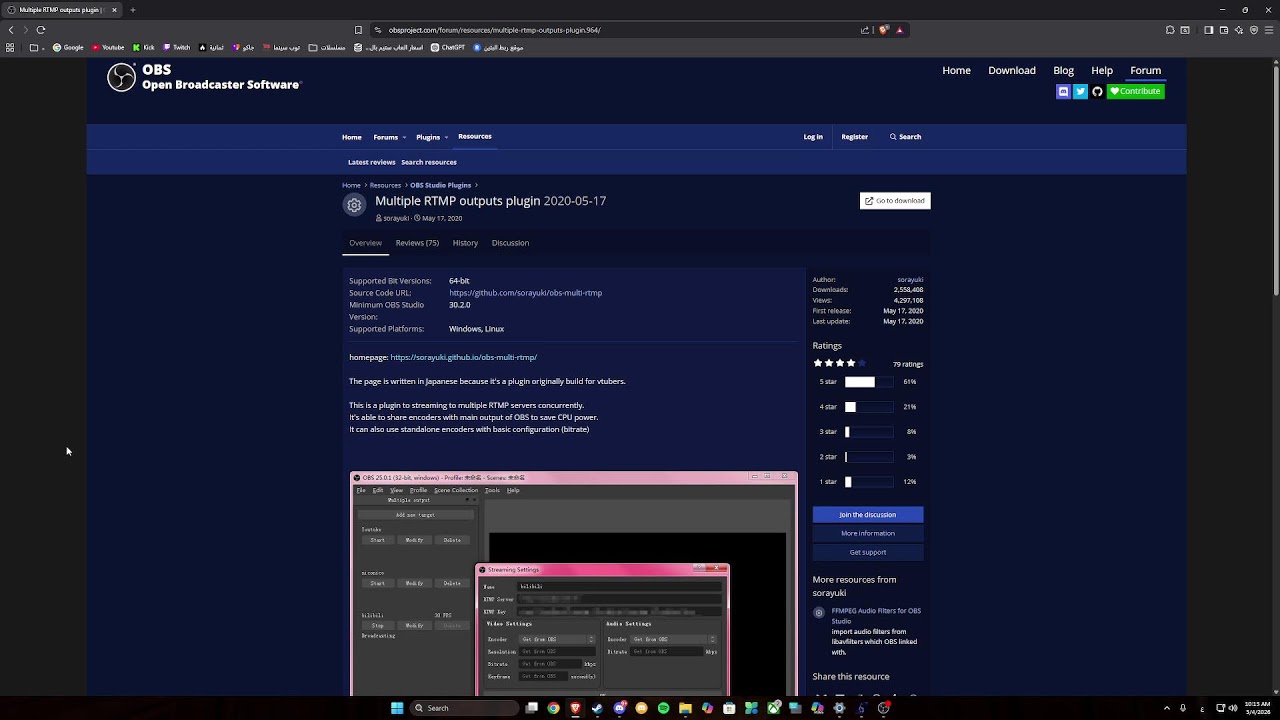Open the Brave Wallet icon

click(1224, 30)
